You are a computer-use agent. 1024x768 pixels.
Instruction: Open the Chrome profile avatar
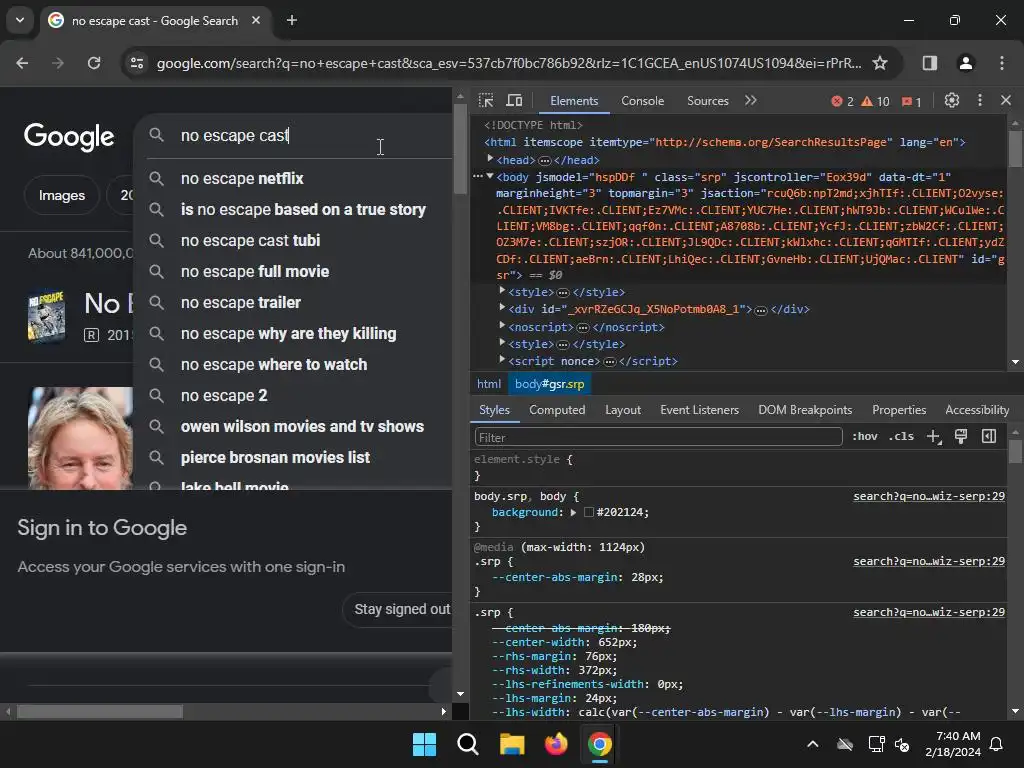coord(965,63)
